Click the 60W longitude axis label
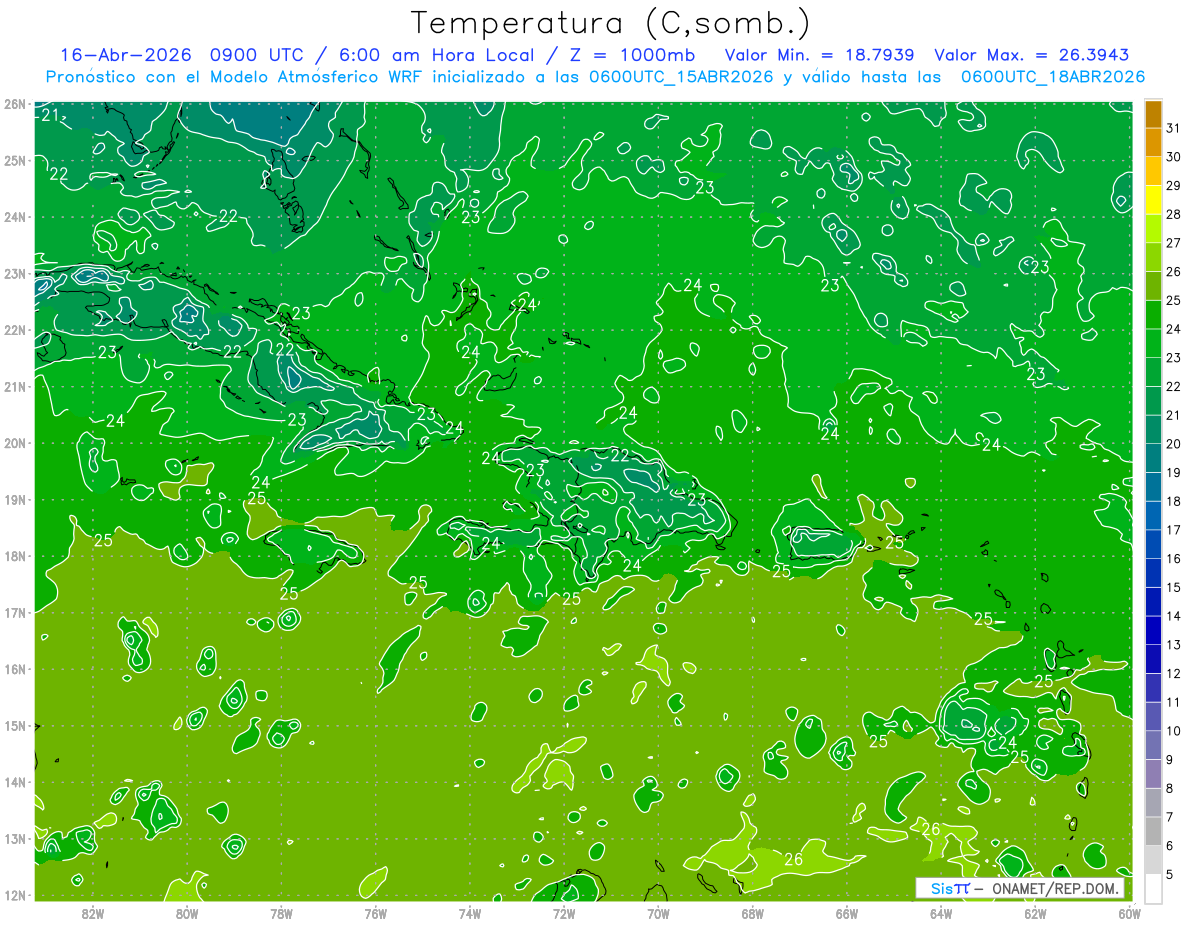The width and height of the screenshot is (1200, 927). point(1129,913)
